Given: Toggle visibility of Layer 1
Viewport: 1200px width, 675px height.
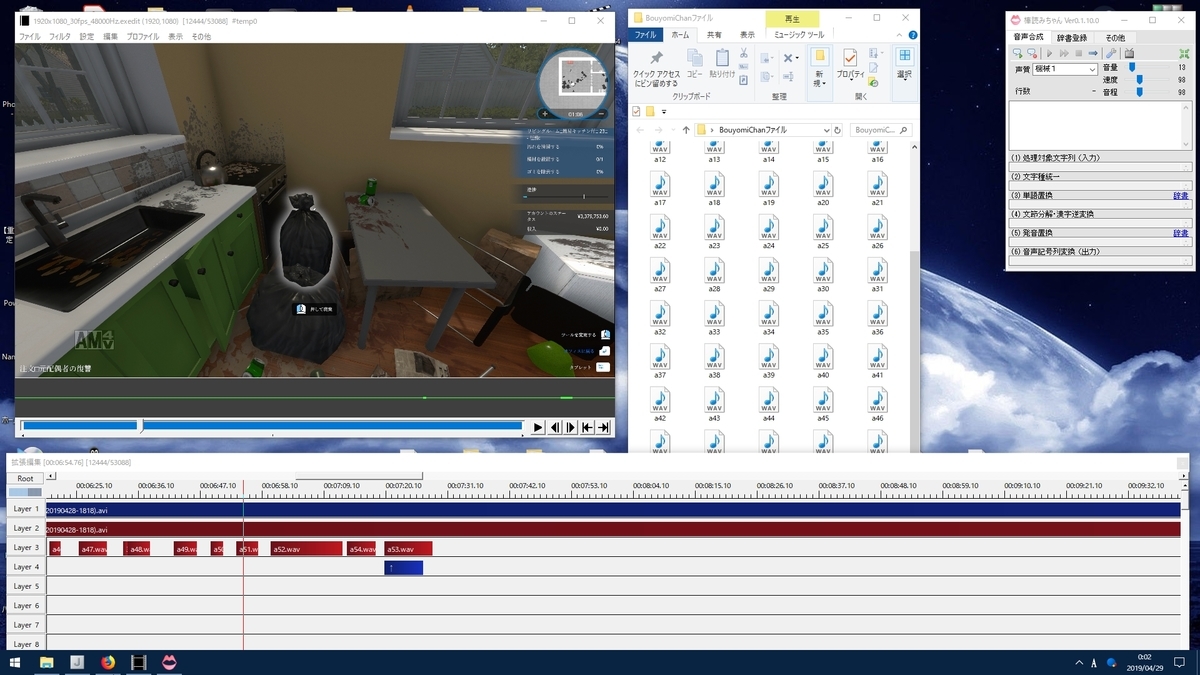Looking at the screenshot, I should (x=26, y=509).
